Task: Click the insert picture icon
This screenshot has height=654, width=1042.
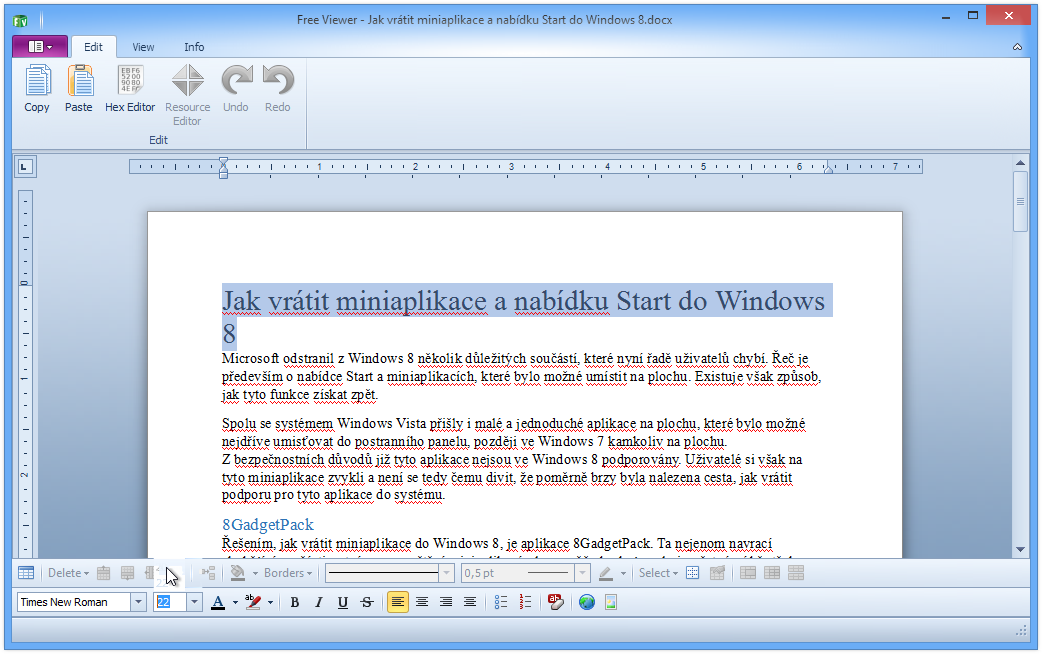Action: [611, 602]
